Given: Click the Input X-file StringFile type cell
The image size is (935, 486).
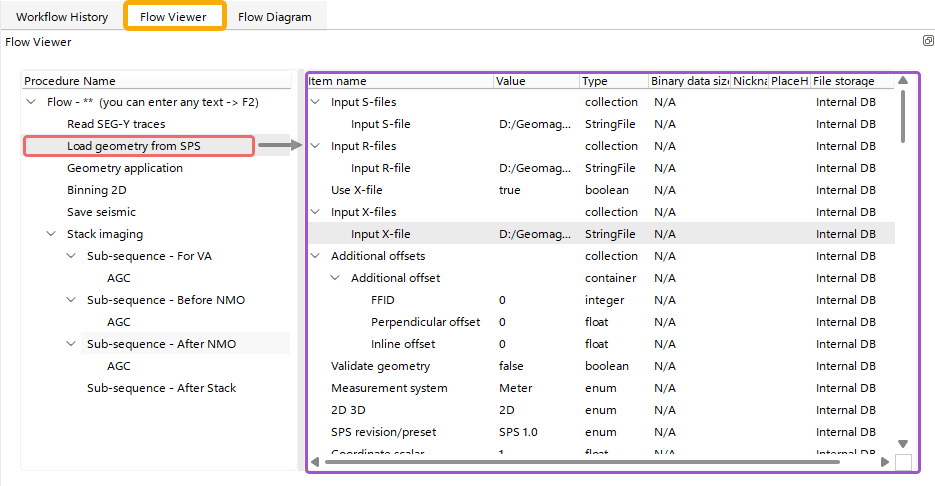Looking at the screenshot, I should 610,234.
